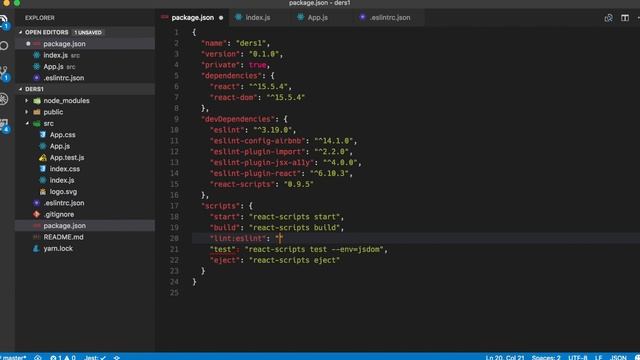640x360 pixels.
Task: Expand the public folder
Action: click(x=27, y=112)
